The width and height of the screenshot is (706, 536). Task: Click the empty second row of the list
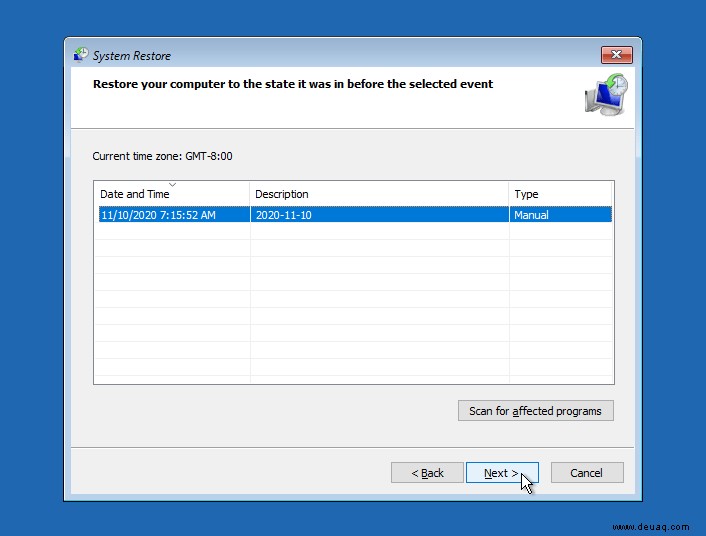pos(355,232)
